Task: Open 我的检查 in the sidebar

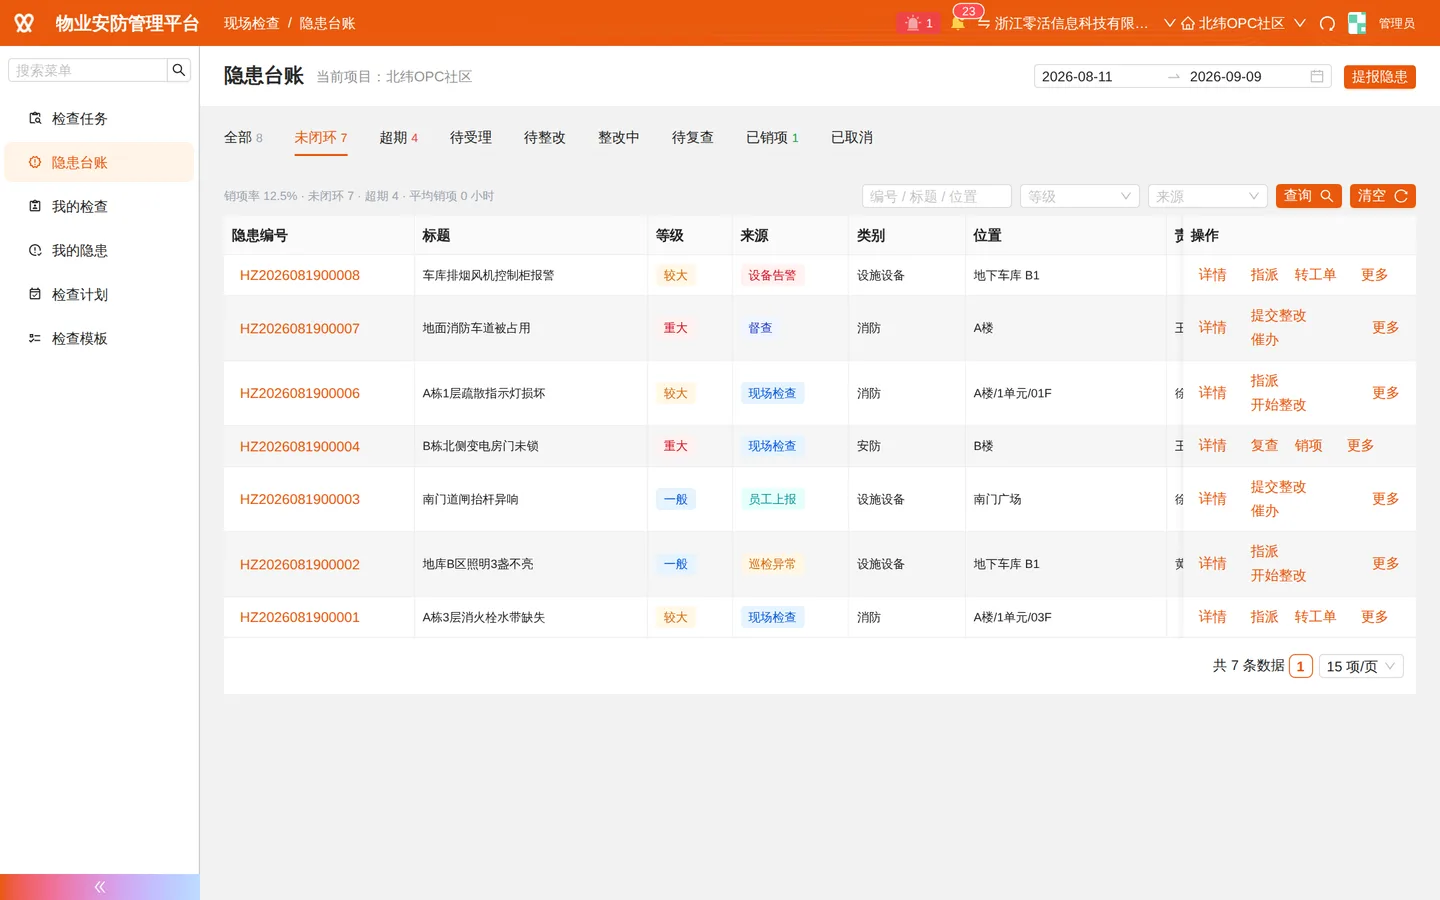Action: coord(99,206)
